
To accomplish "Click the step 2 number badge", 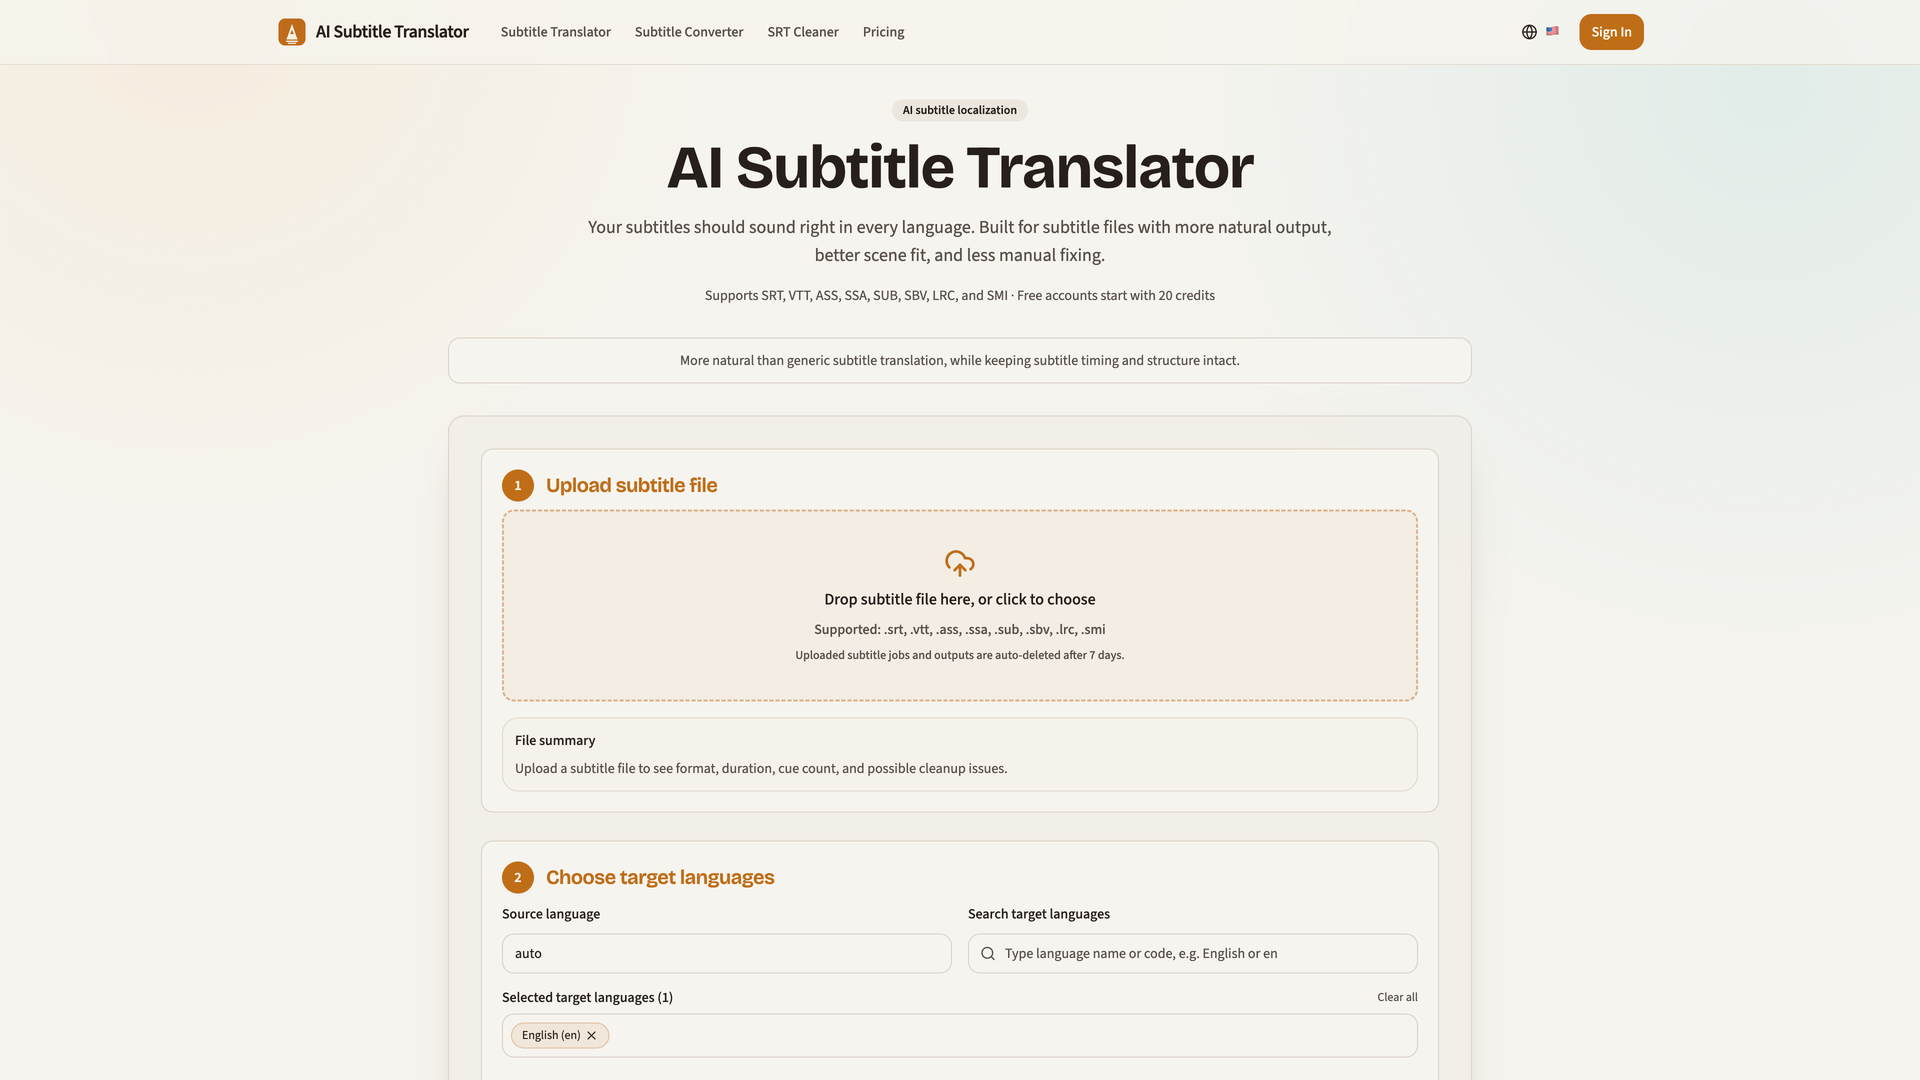I will coord(517,877).
